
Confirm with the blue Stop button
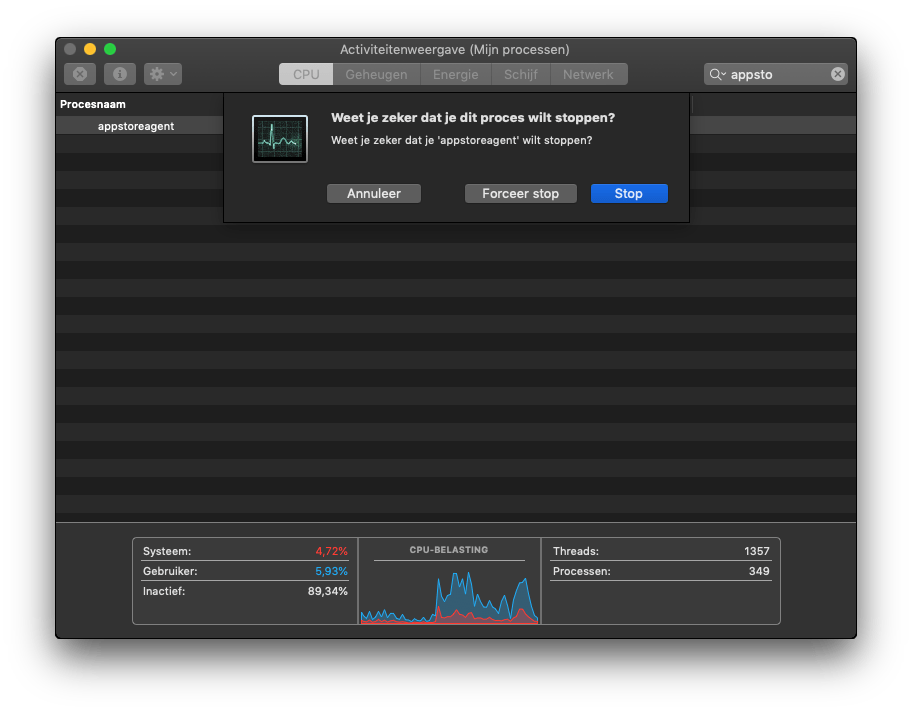click(628, 193)
